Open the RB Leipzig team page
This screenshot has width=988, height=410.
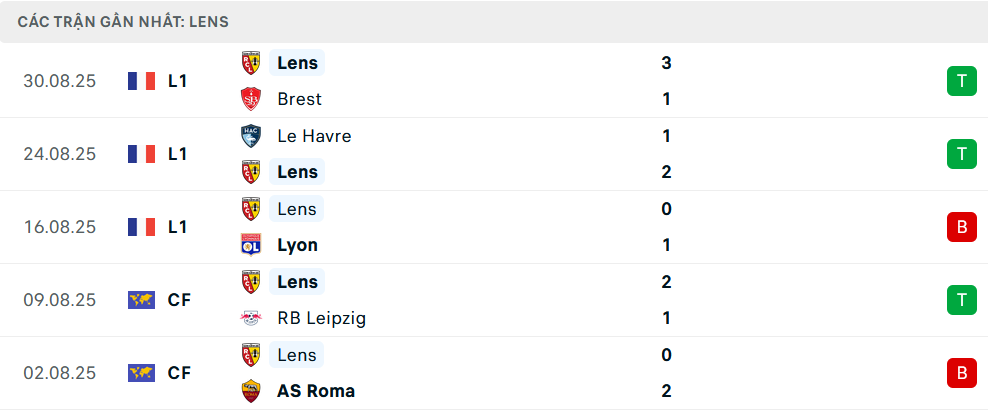coord(322,318)
